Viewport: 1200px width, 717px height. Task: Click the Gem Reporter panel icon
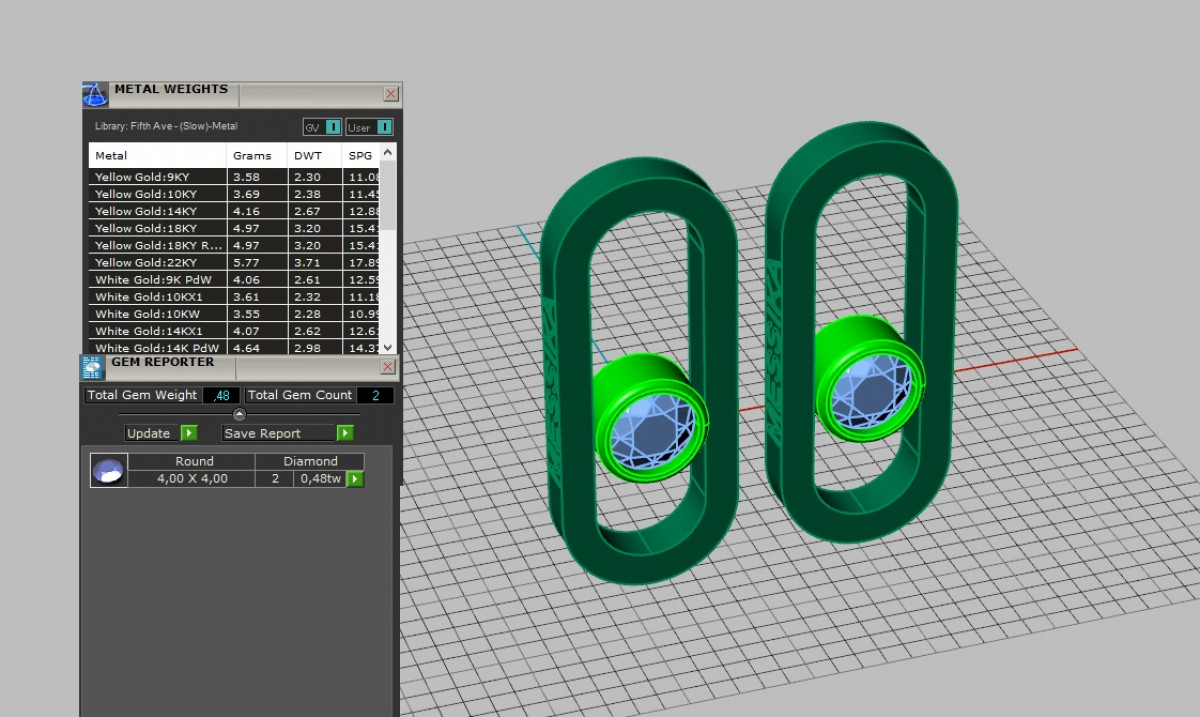92,367
